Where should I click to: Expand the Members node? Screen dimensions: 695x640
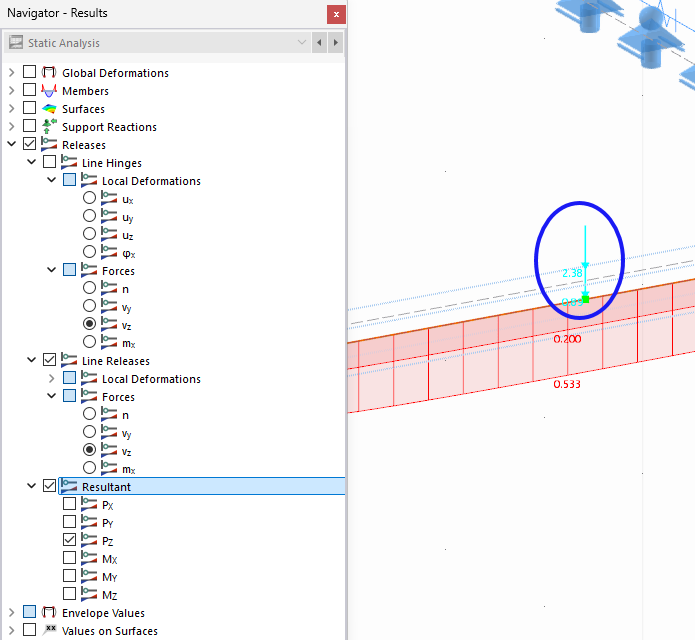coord(12,90)
